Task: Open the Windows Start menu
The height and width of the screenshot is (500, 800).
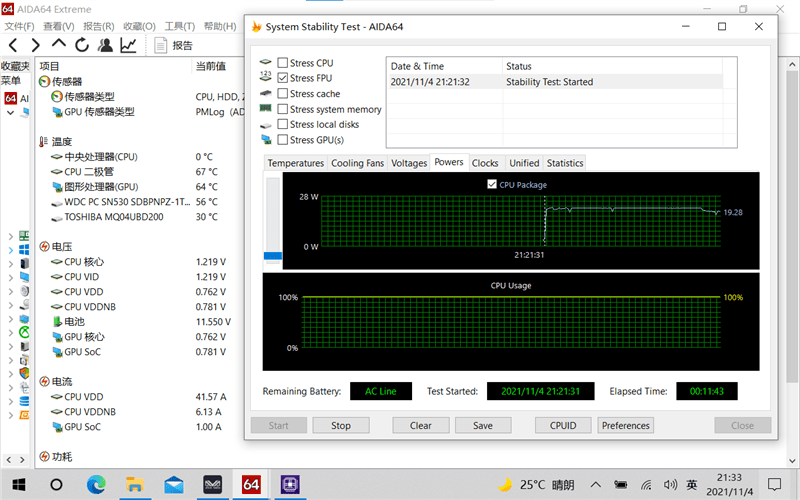Action: 19,484
